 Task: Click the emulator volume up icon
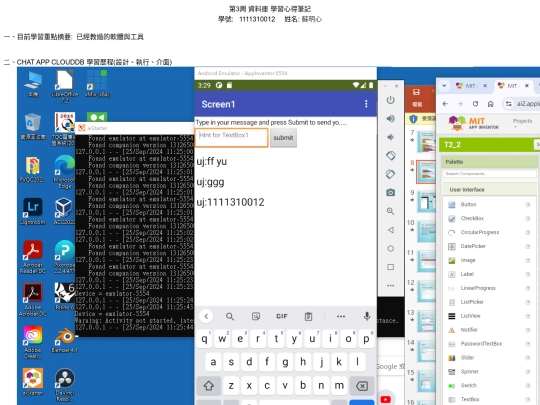click(390, 119)
